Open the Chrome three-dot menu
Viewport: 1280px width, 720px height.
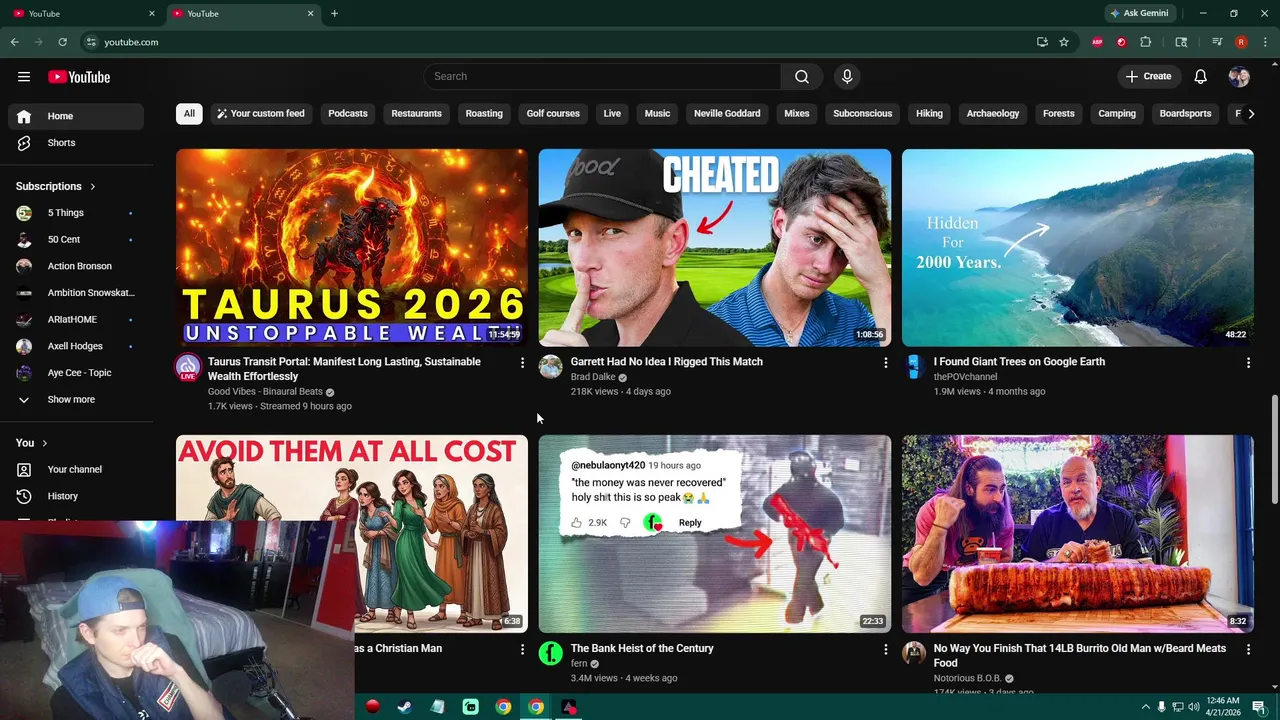point(1265,42)
